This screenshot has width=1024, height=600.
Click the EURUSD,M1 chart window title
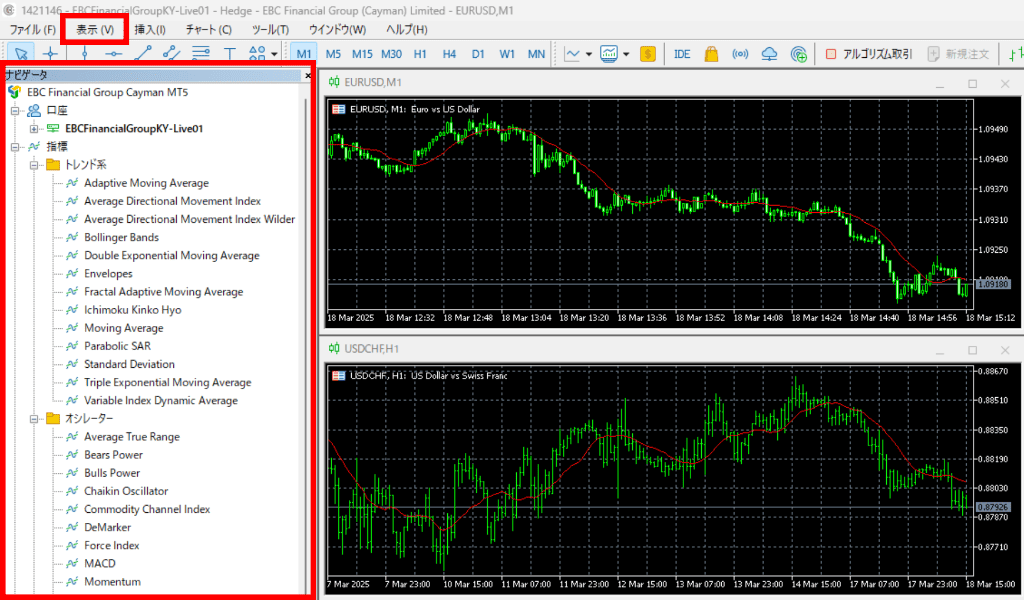point(373,82)
